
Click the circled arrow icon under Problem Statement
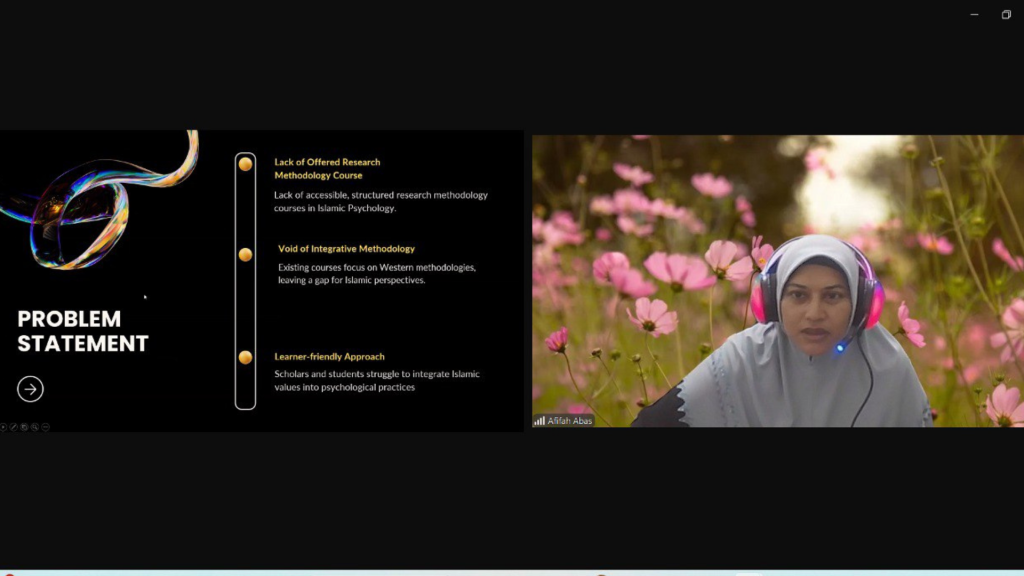[x=30, y=389]
